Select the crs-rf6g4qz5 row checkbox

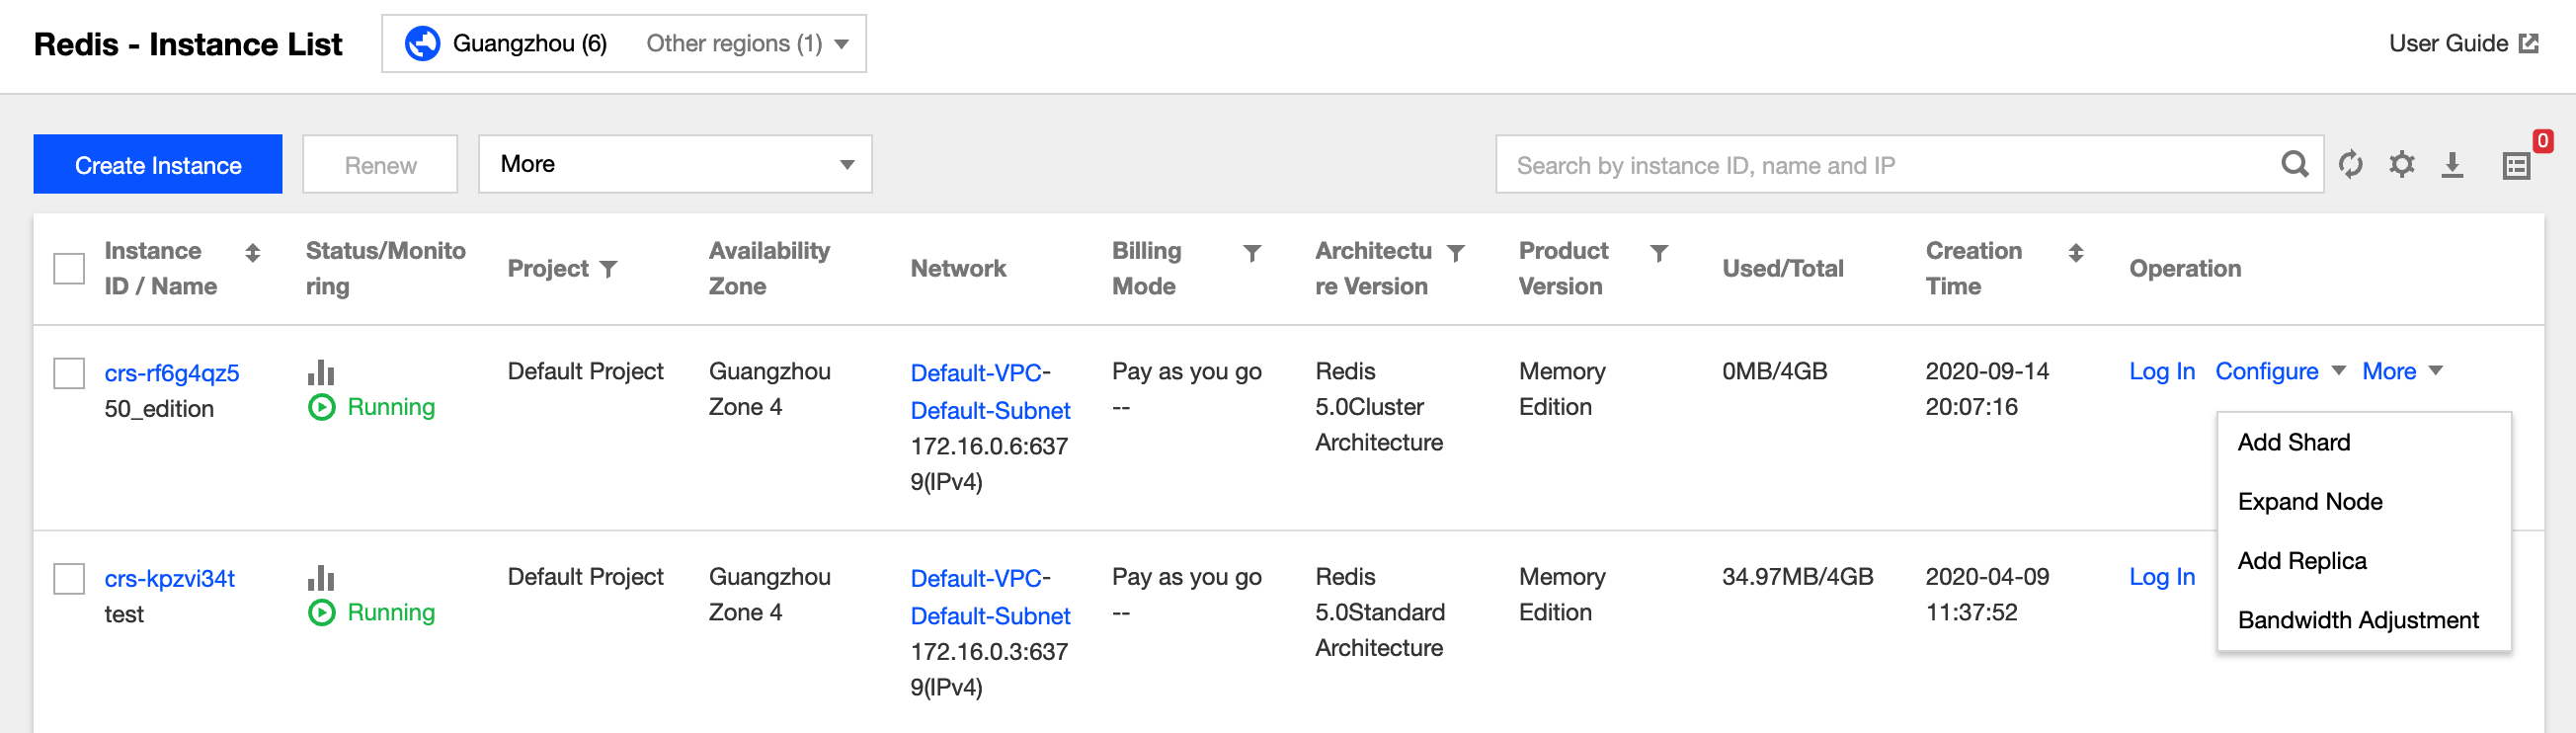[x=69, y=373]
